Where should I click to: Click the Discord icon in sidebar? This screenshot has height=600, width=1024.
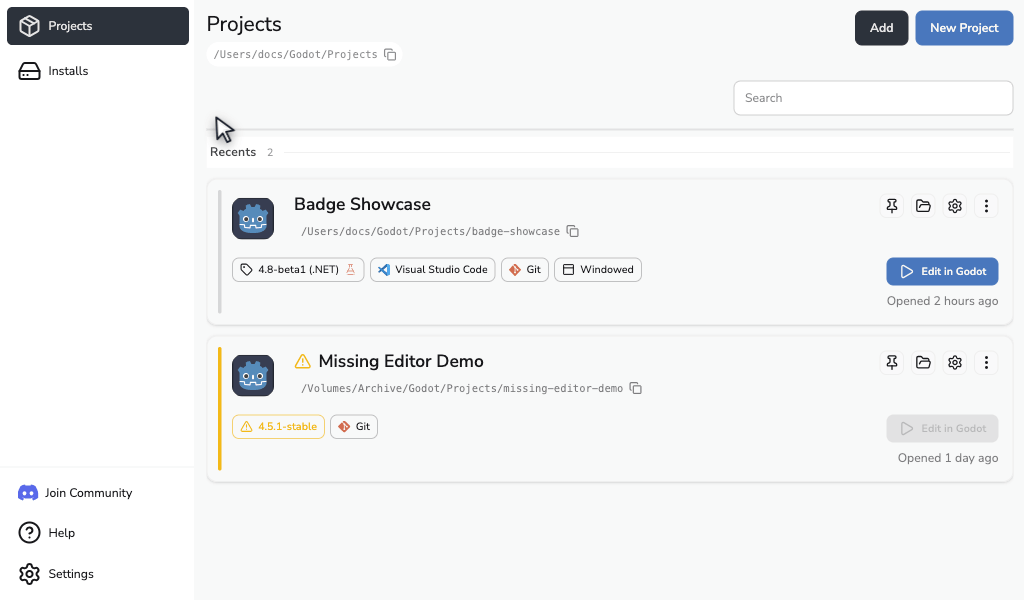[x=27, y=493]
